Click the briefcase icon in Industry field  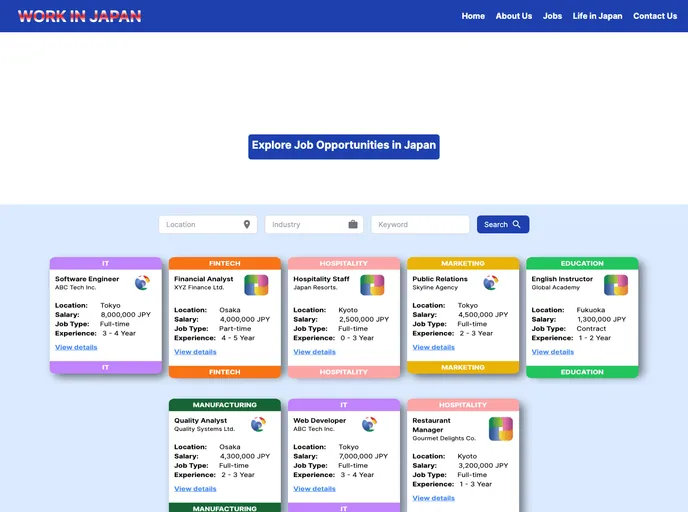(x=353, y=225)
